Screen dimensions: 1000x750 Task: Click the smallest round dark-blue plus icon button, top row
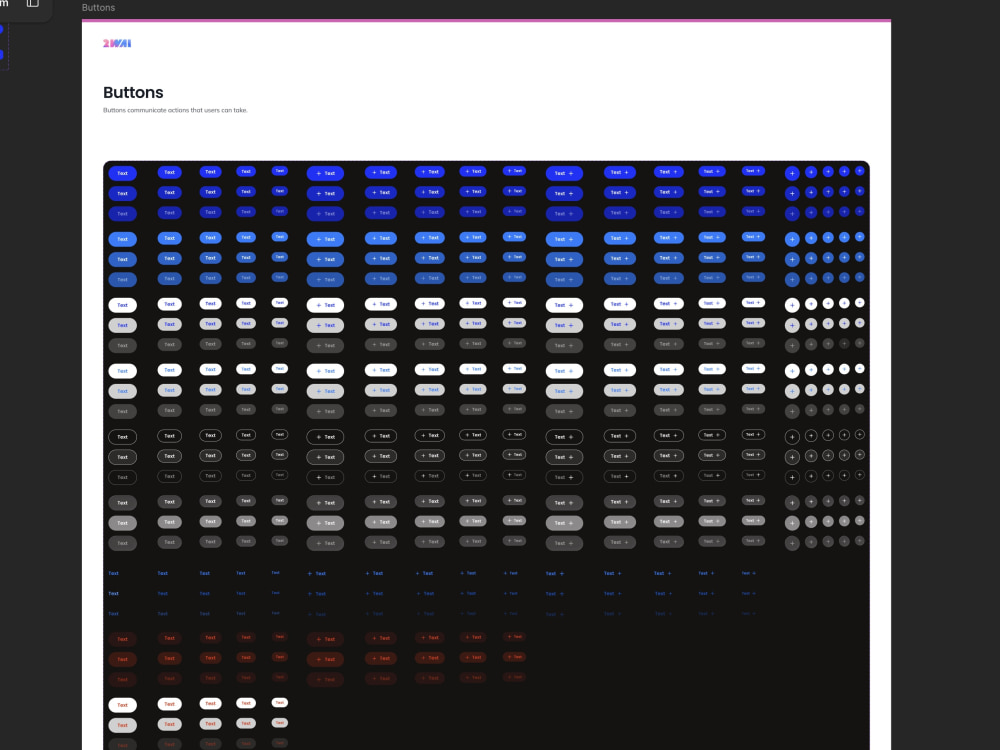pos(860,171)
